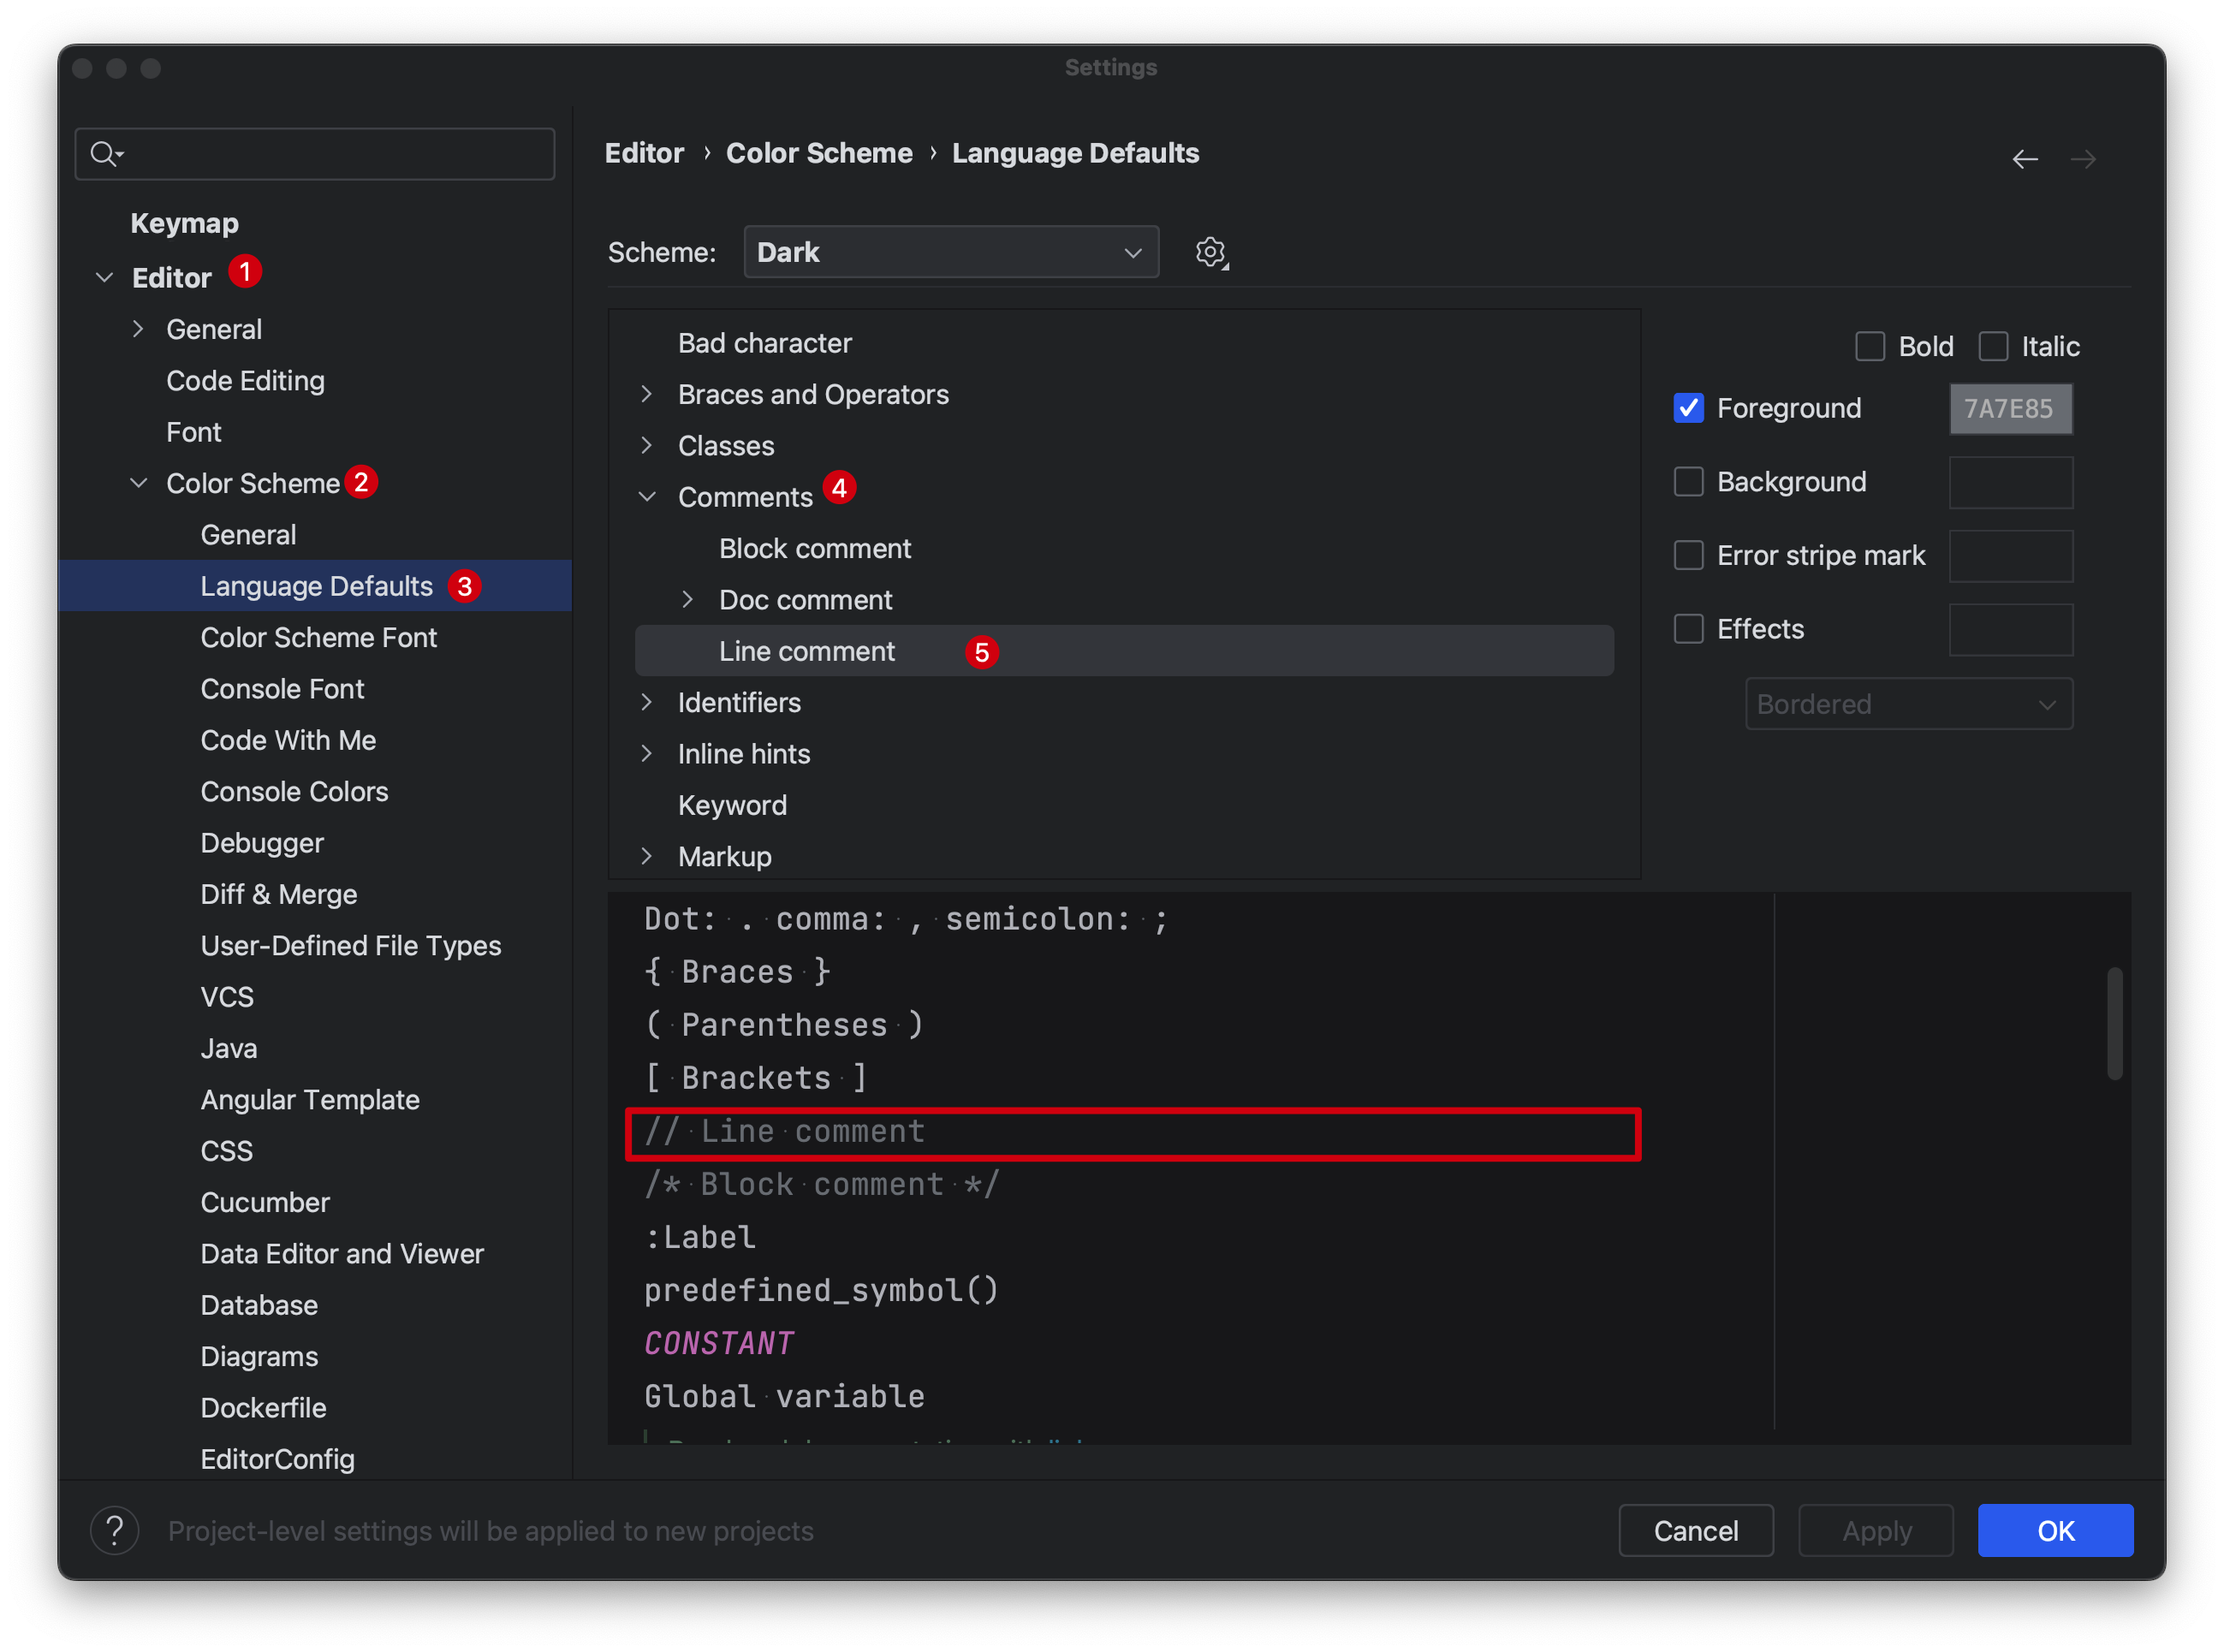Click the CONSTANT text in the preview

tap(719, 1343)
